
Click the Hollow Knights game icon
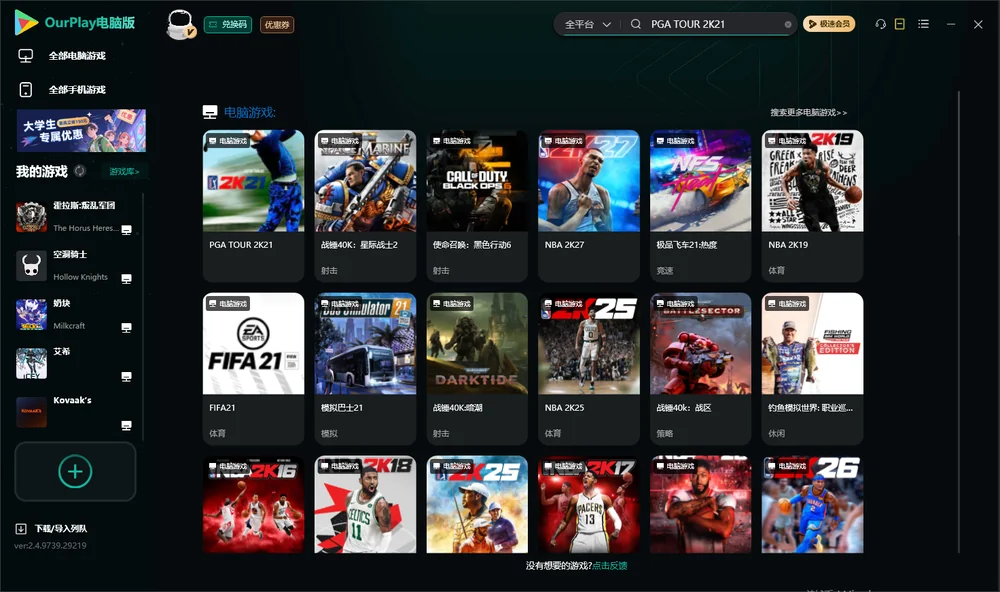click(x=31, y=265)
